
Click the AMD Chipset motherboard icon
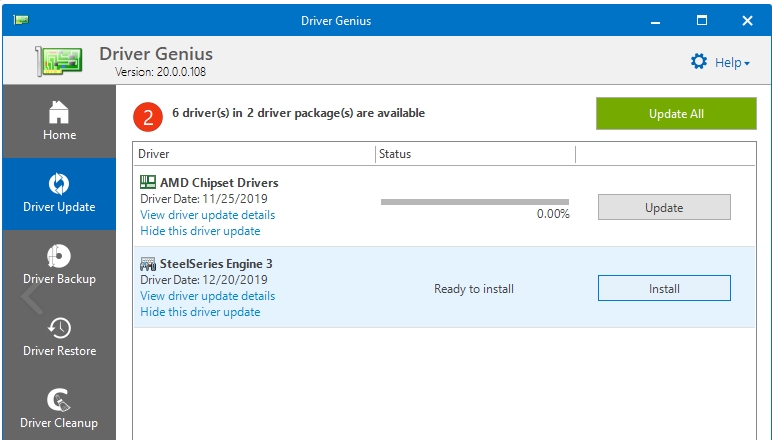click(x=148, y=182)
